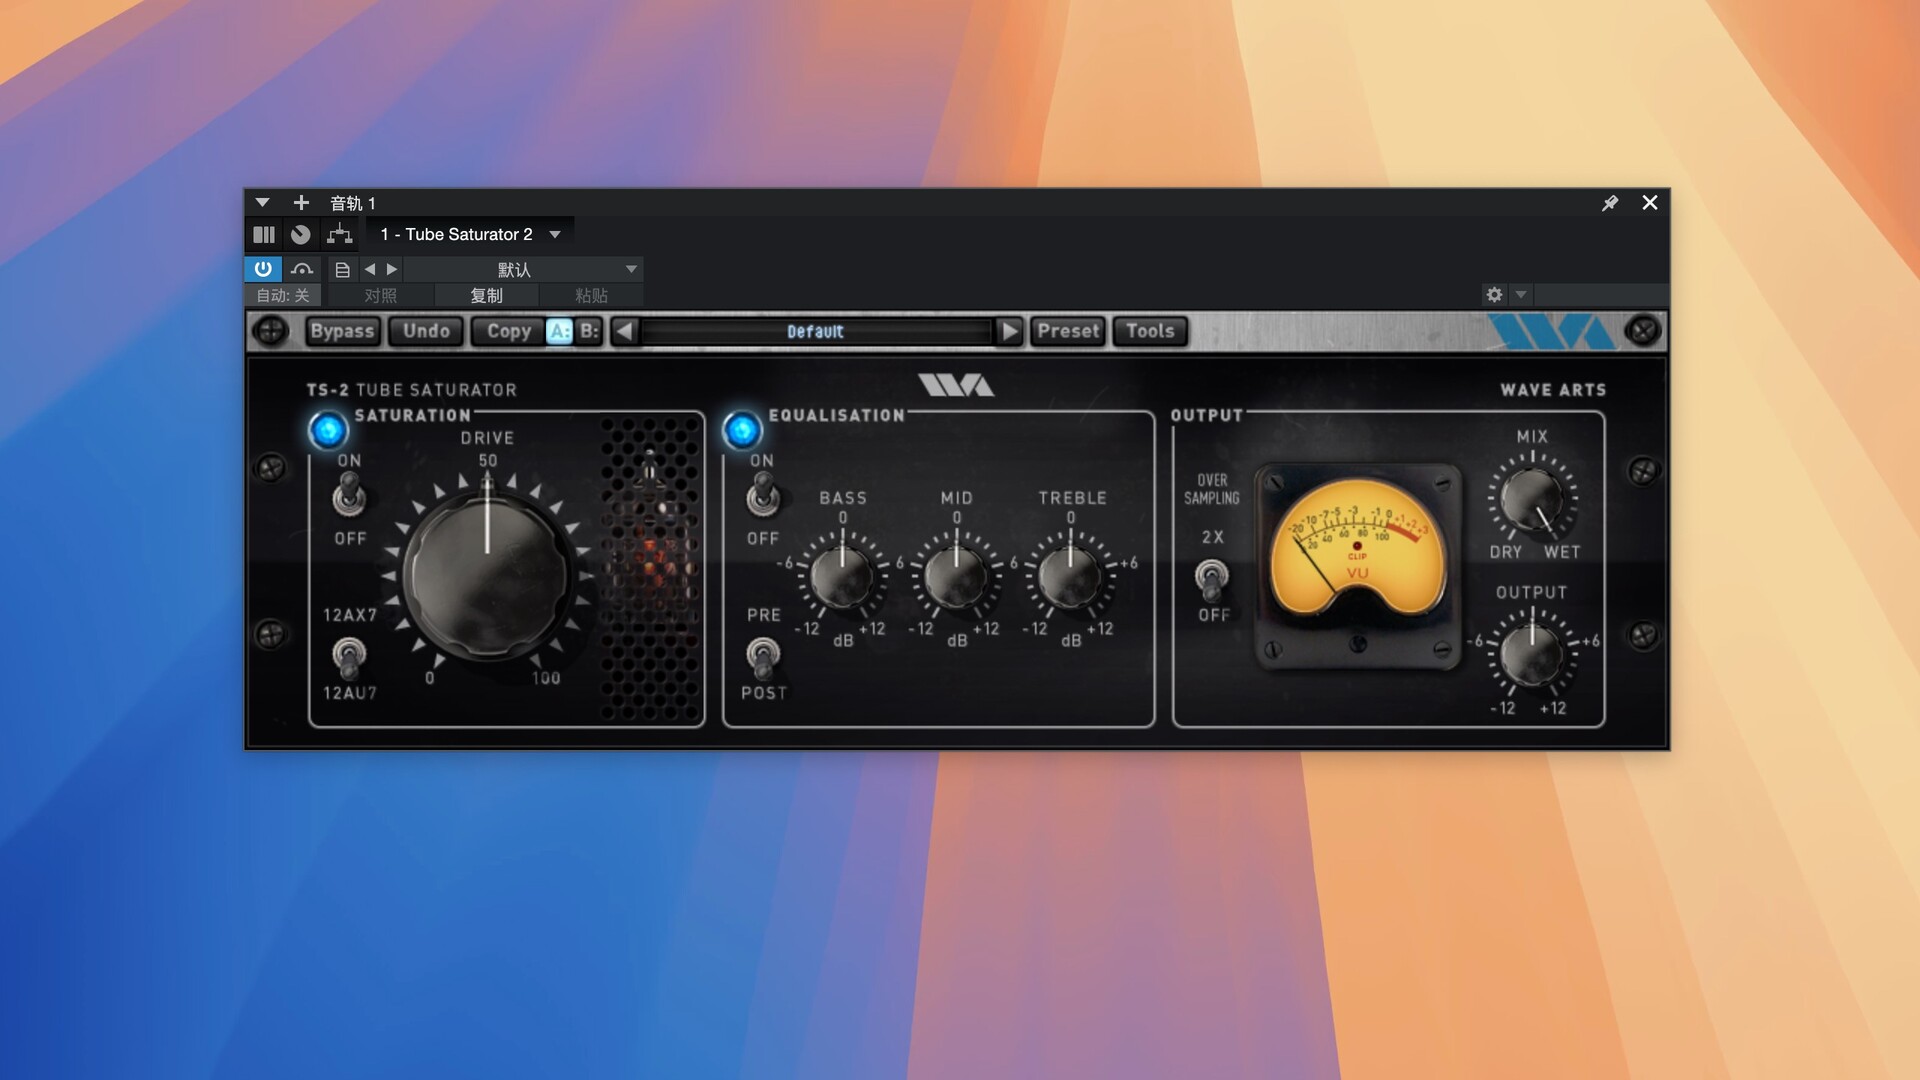Go to next host preset arrow

(x=392, y=269)
